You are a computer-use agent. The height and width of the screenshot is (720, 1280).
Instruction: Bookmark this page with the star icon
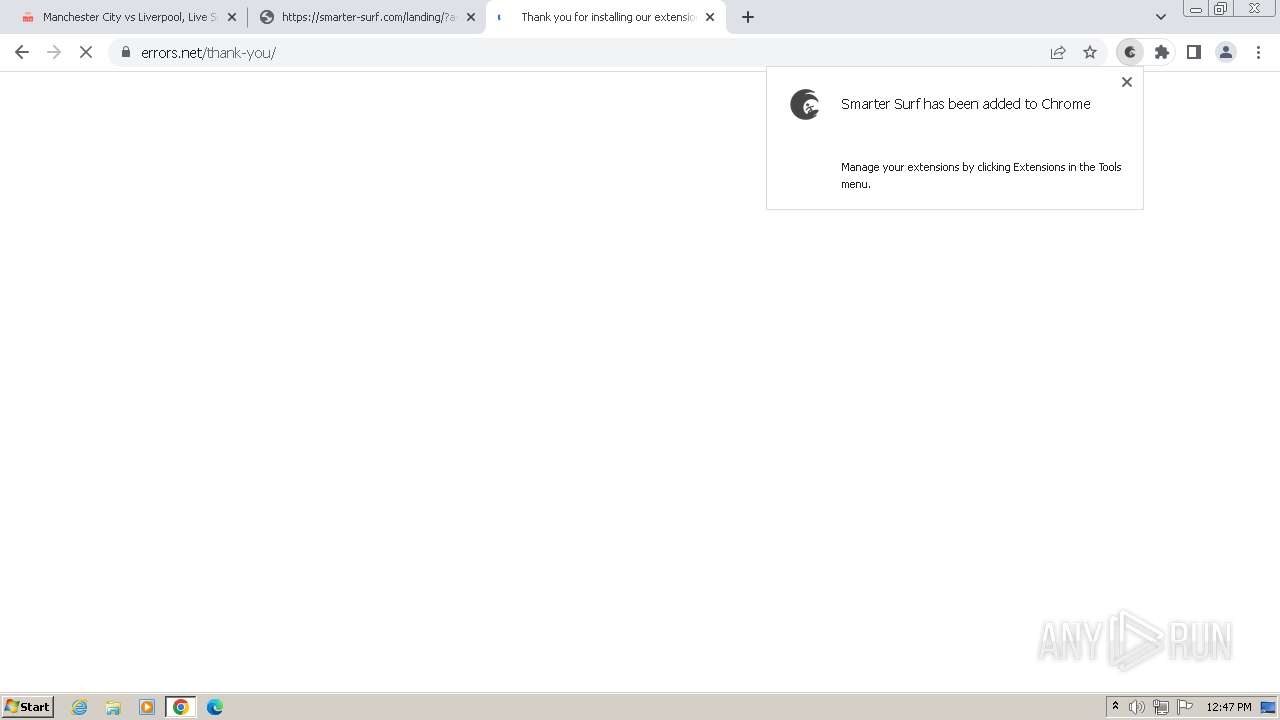click(x=1090, y=52)
